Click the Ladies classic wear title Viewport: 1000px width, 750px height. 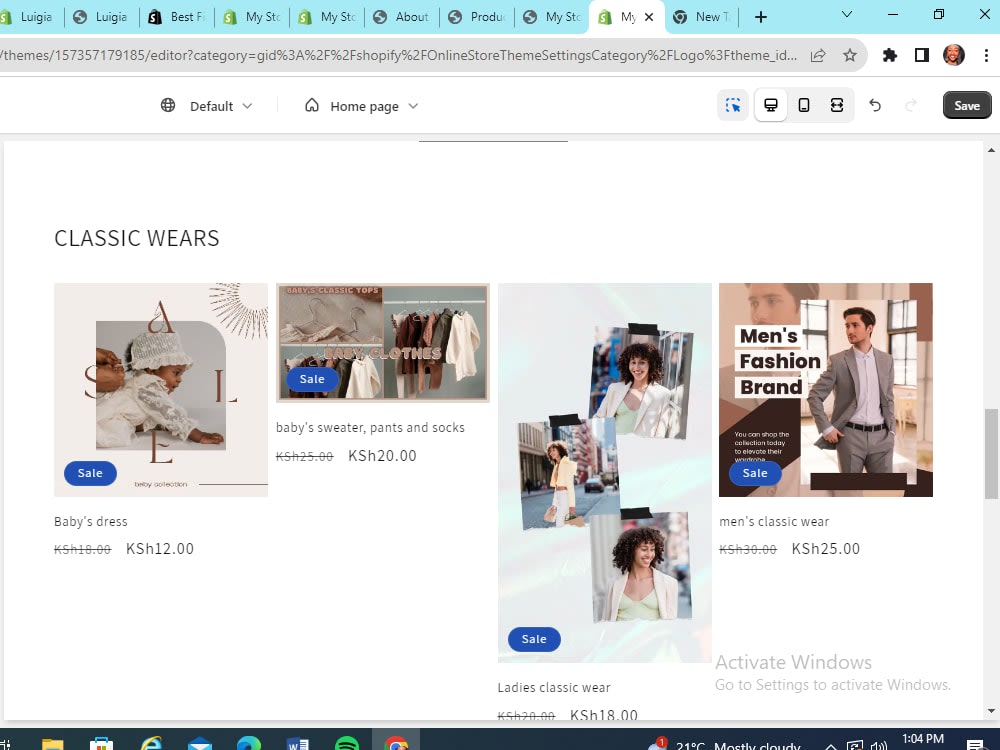click(554, 688)
